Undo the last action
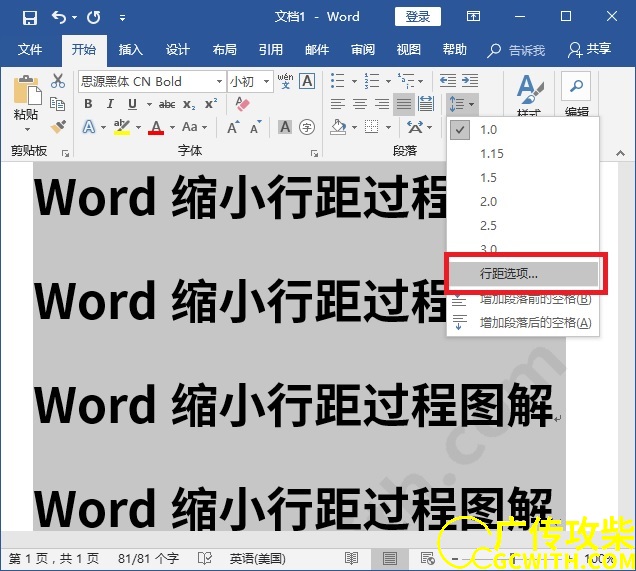 coord(60,17)
